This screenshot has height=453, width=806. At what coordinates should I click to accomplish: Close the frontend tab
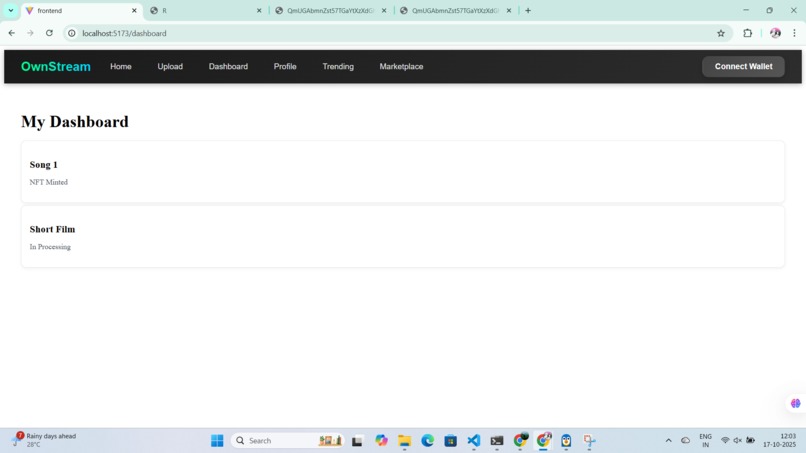pyautogui.click(x=134, y=10)
